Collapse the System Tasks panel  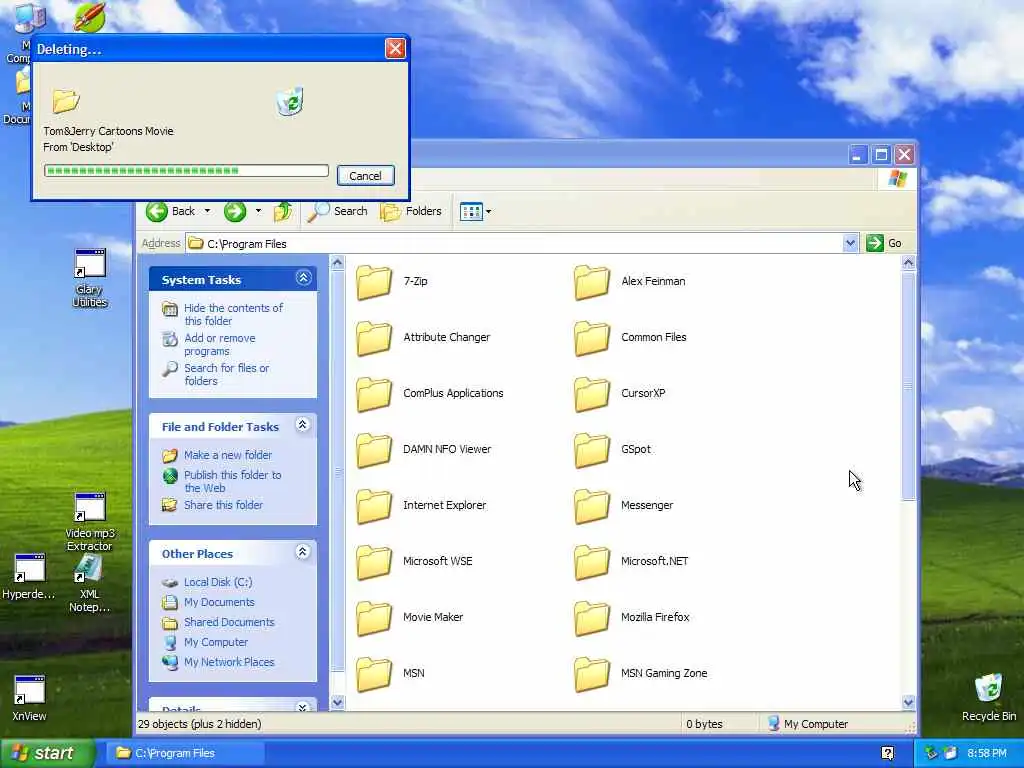click(303, 278)
